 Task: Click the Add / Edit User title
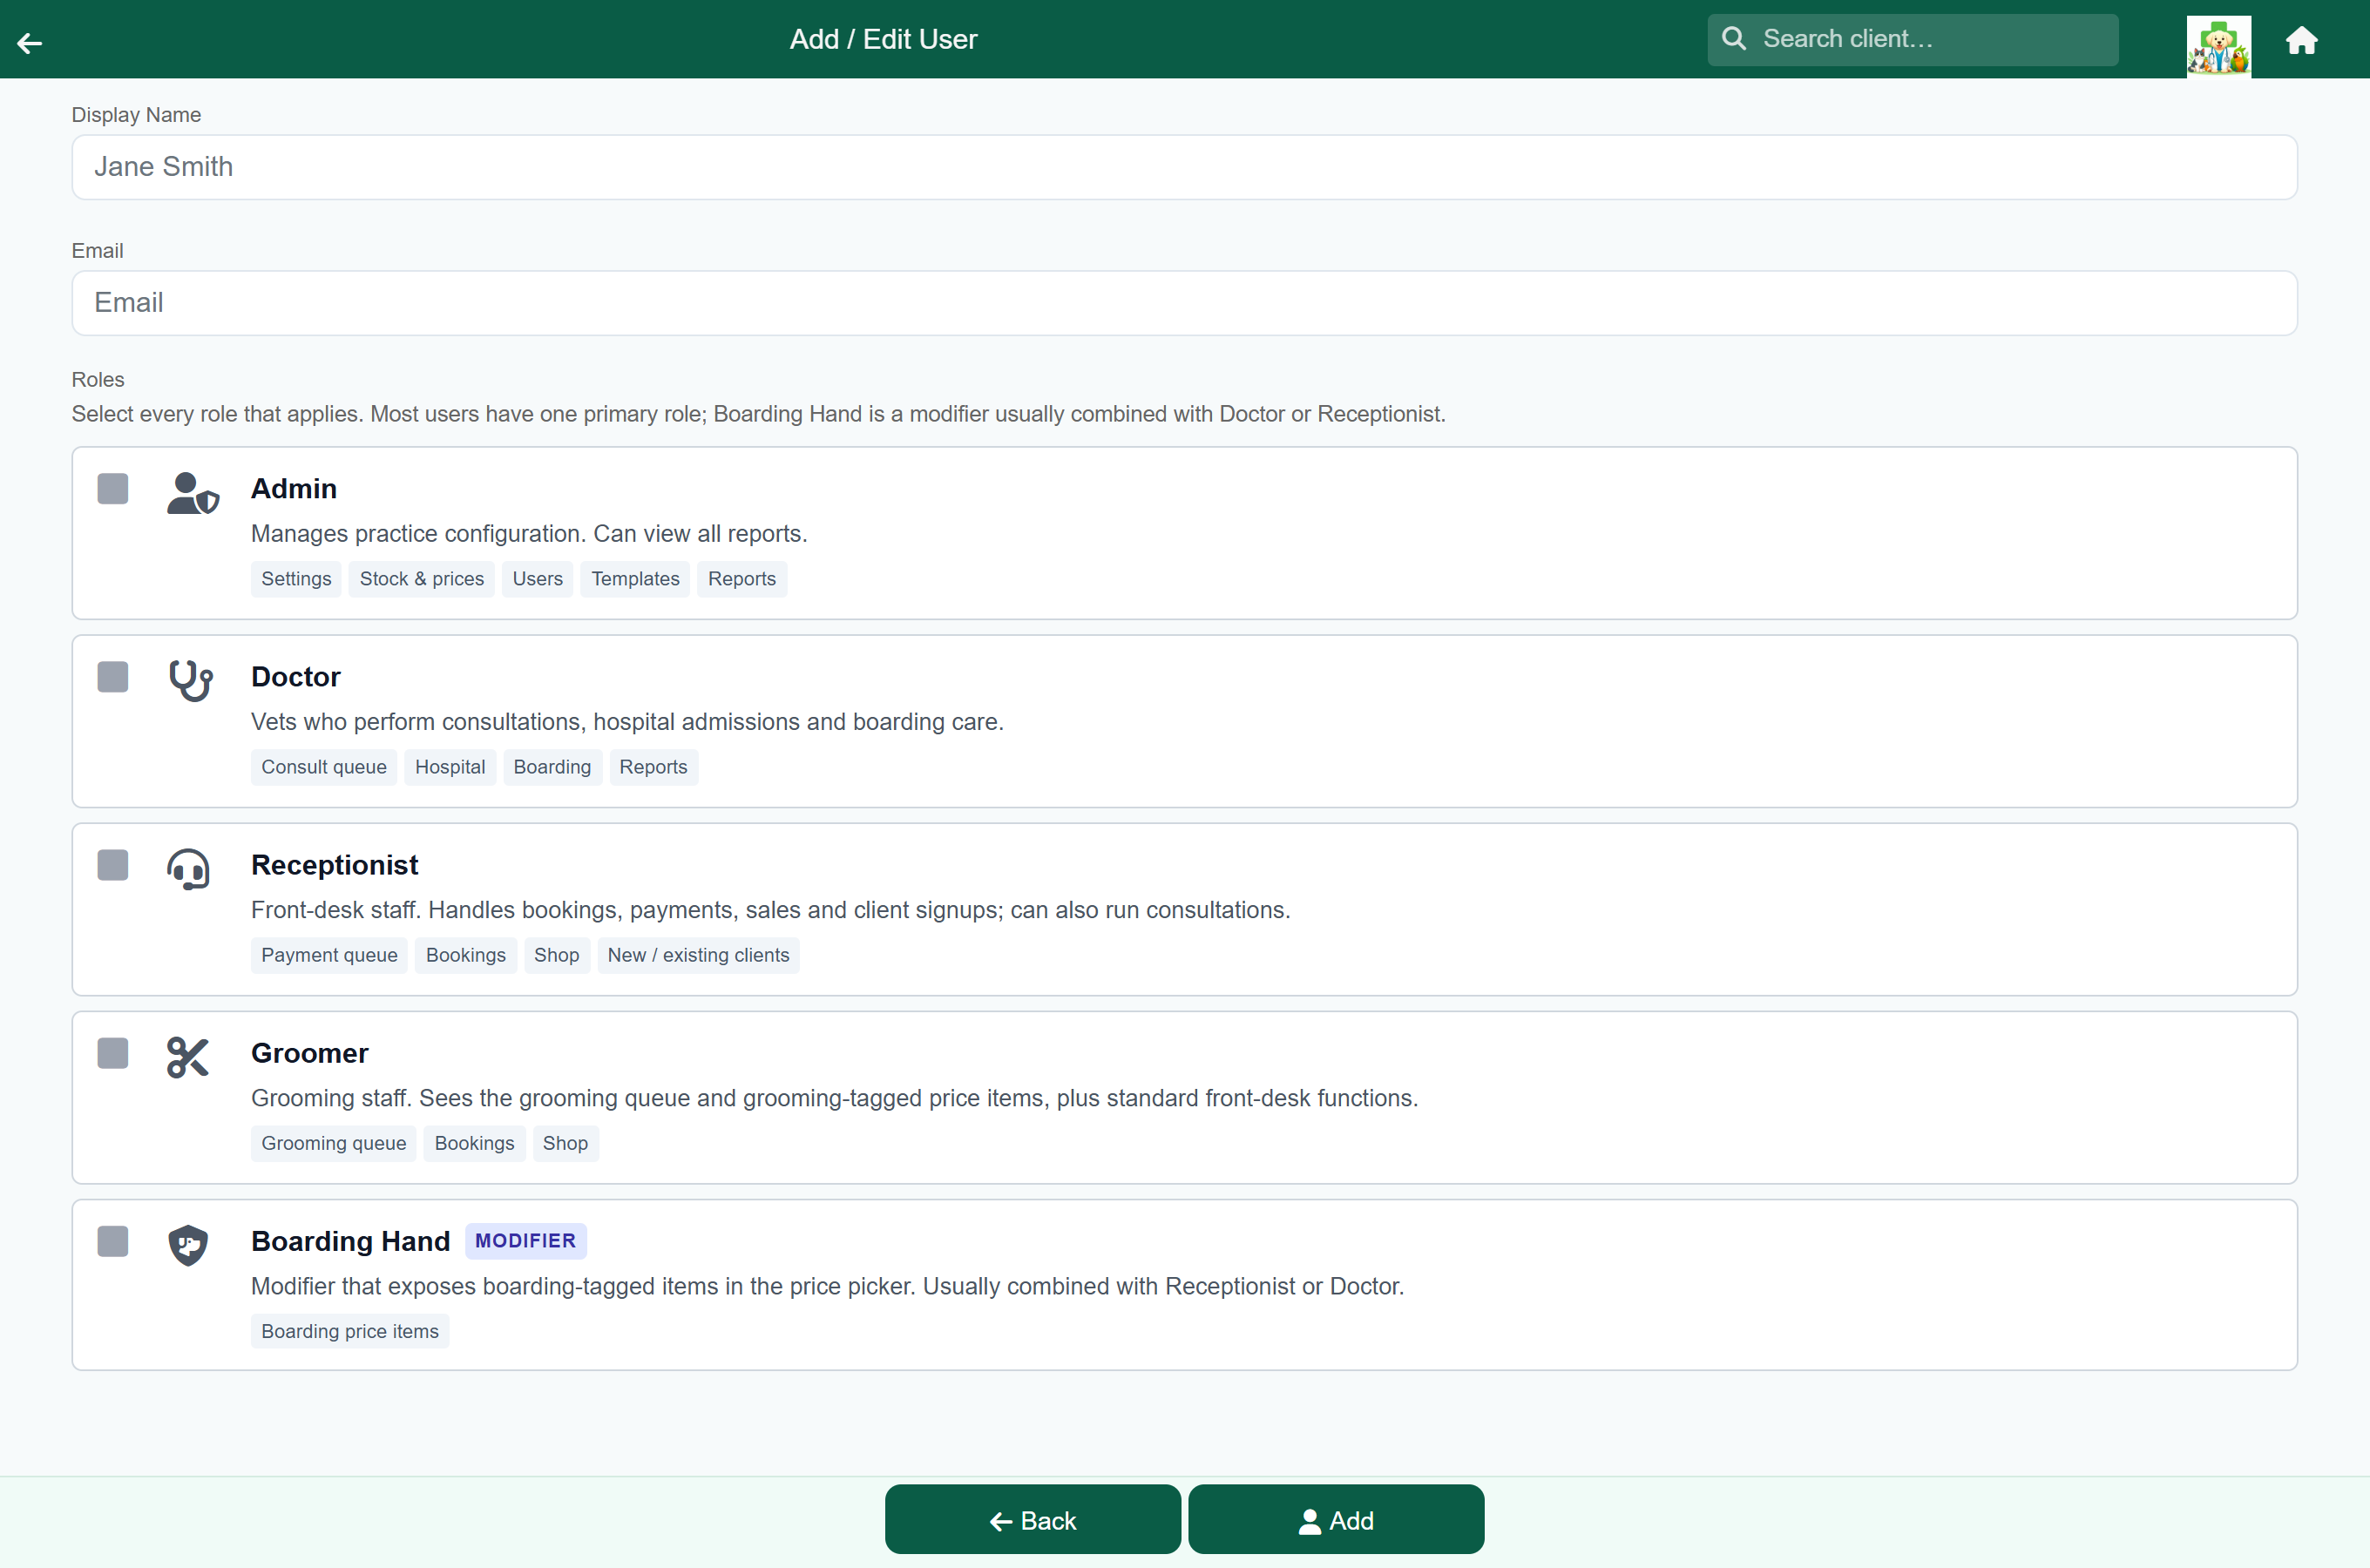883,39
